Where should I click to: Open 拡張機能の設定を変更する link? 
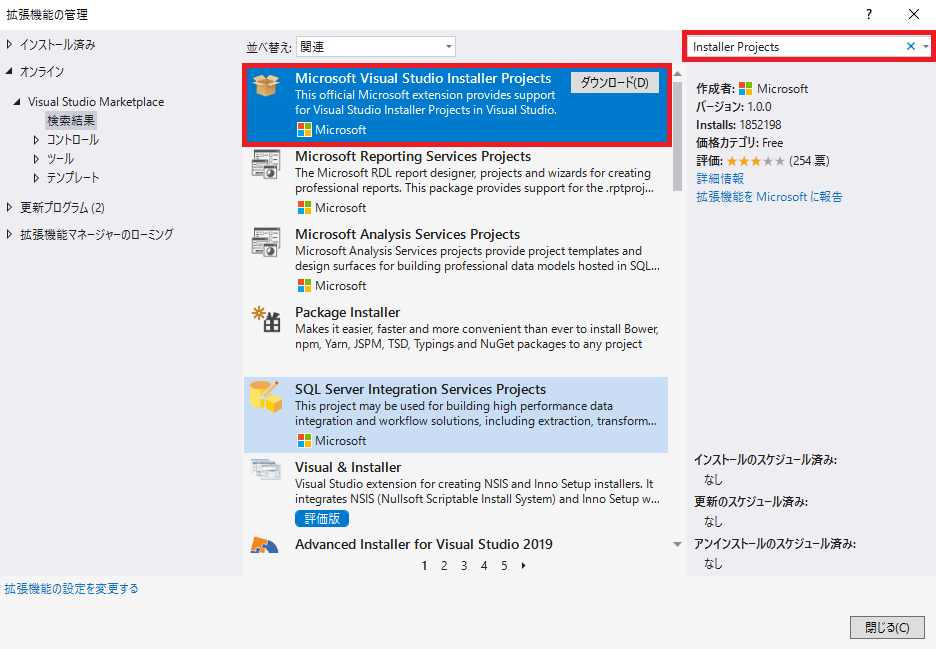72,589
